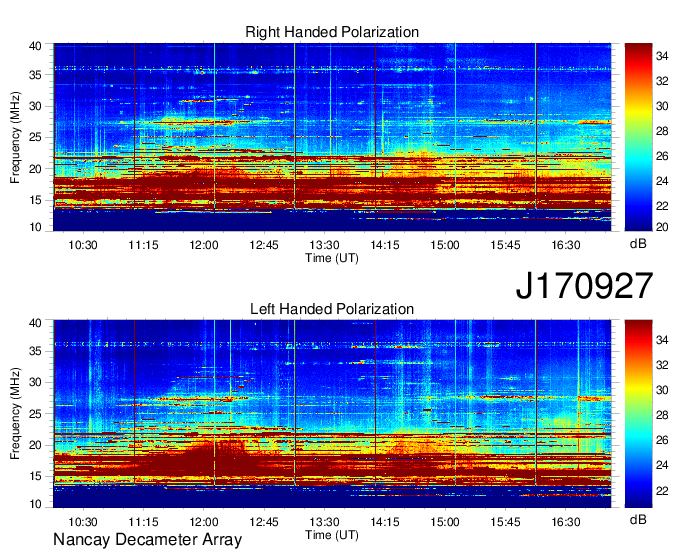Click the 12:45 time tick of Right Handed plot
Screen dimensions: 680x552
264,245
